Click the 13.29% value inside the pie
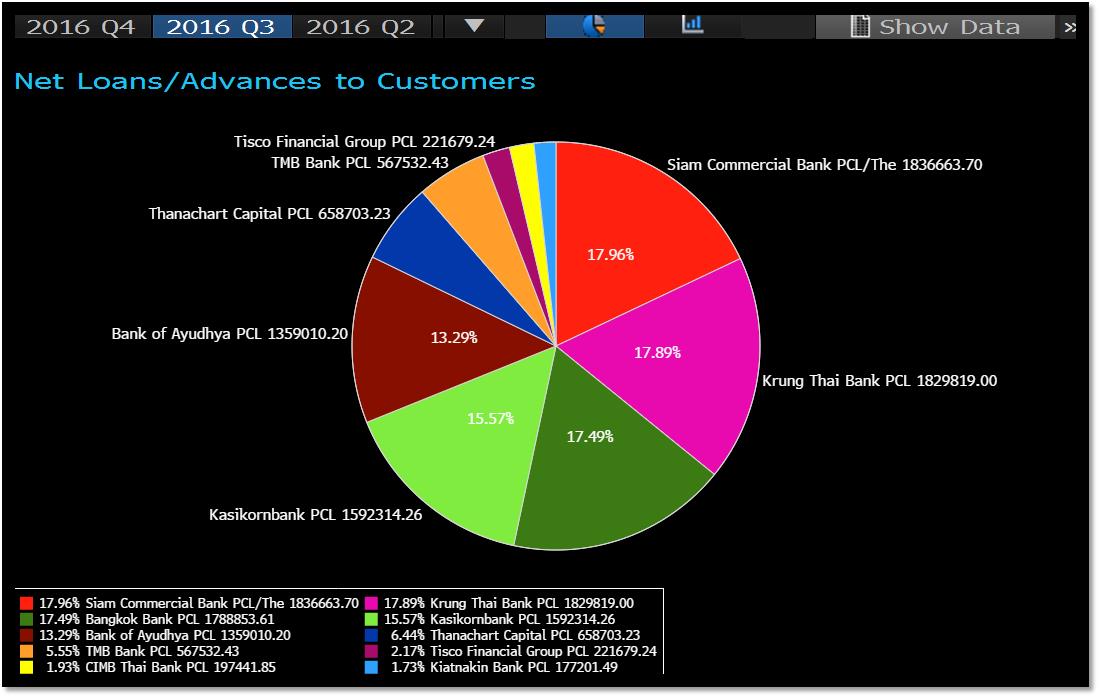Viewport: 1099px width, 697px height. coord(454,338)
